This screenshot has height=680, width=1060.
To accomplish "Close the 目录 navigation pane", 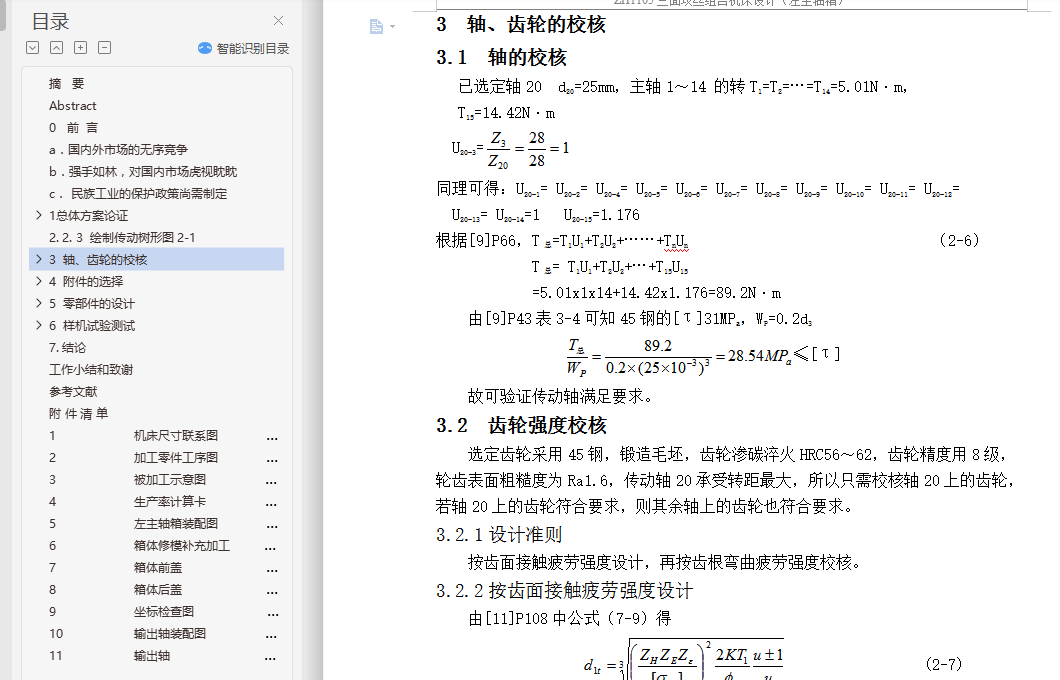I will click(279, 21).
